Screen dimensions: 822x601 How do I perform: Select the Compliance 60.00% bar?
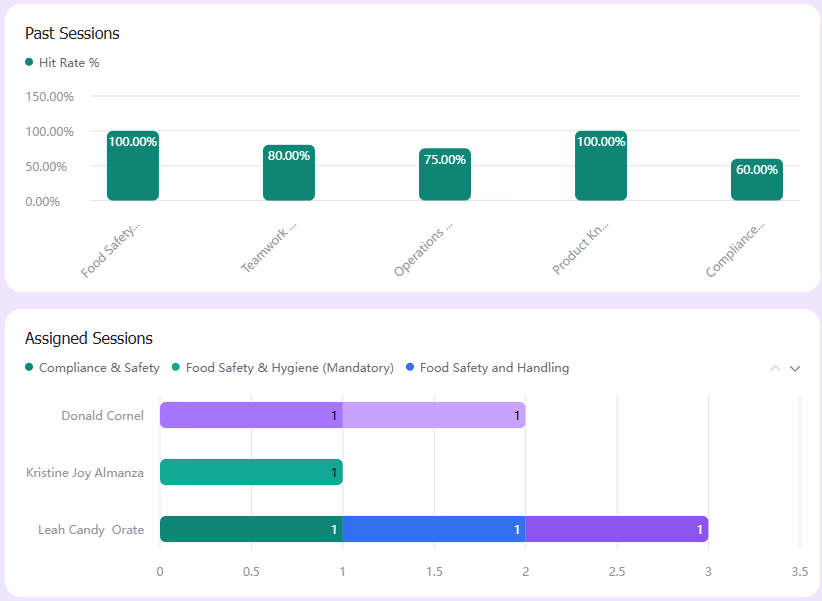coord(757,179)
